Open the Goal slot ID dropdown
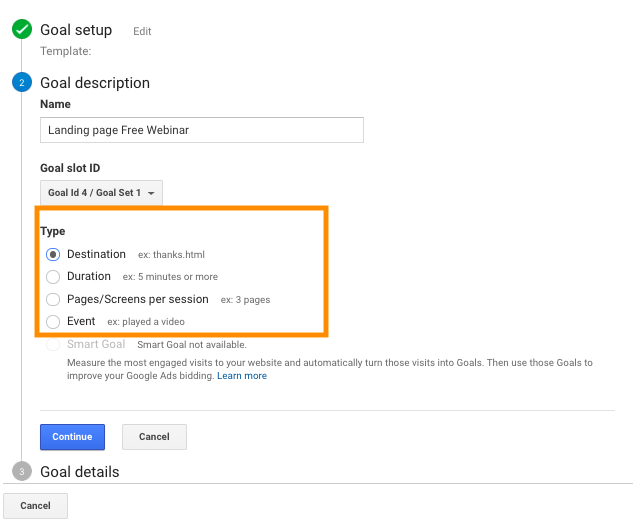 (100, 192)
